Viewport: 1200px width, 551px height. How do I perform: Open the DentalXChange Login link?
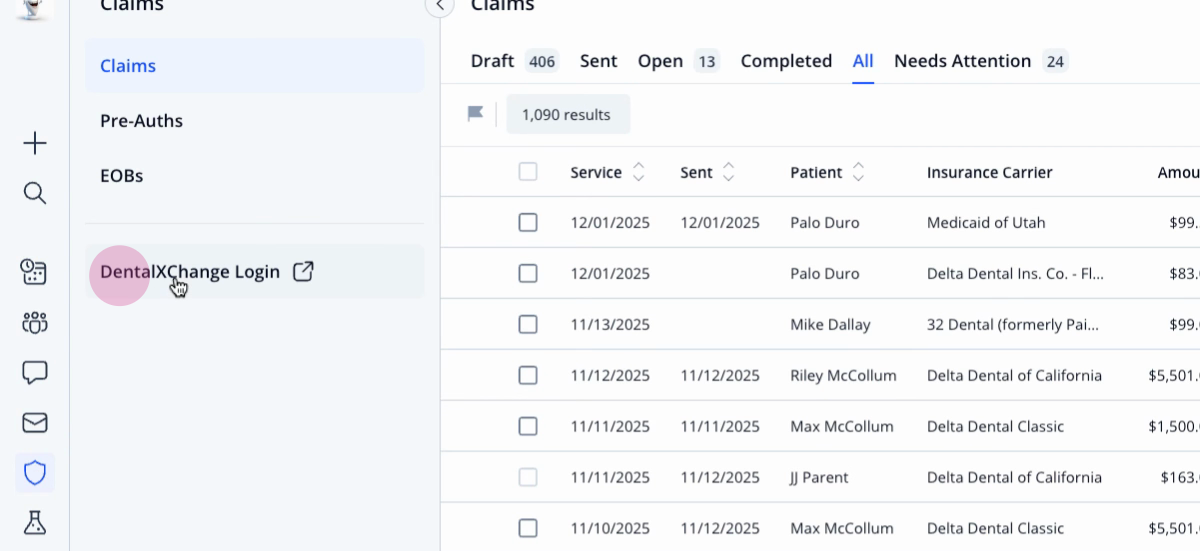pyautogui.click(x=254, y=271)
